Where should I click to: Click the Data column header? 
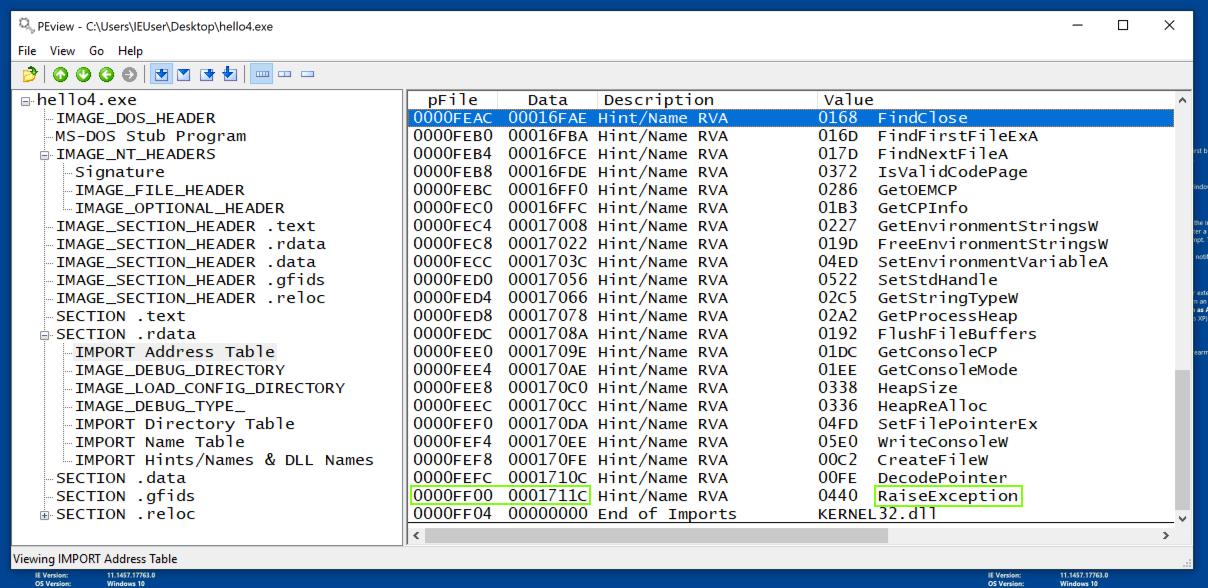click(x=547, y=100)
